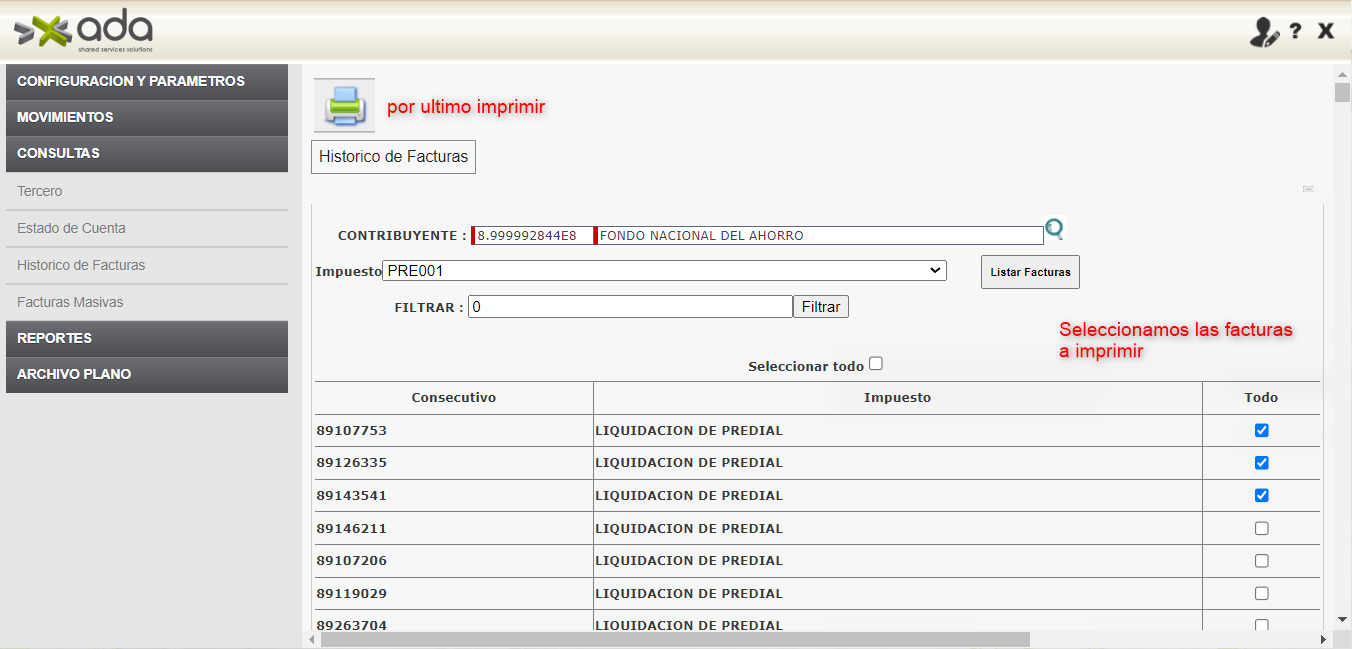Open the Impuesto PRE001 dropdown
Image resolution: width=1352 pixels, height=649 pixels.
tap(664, 270)
